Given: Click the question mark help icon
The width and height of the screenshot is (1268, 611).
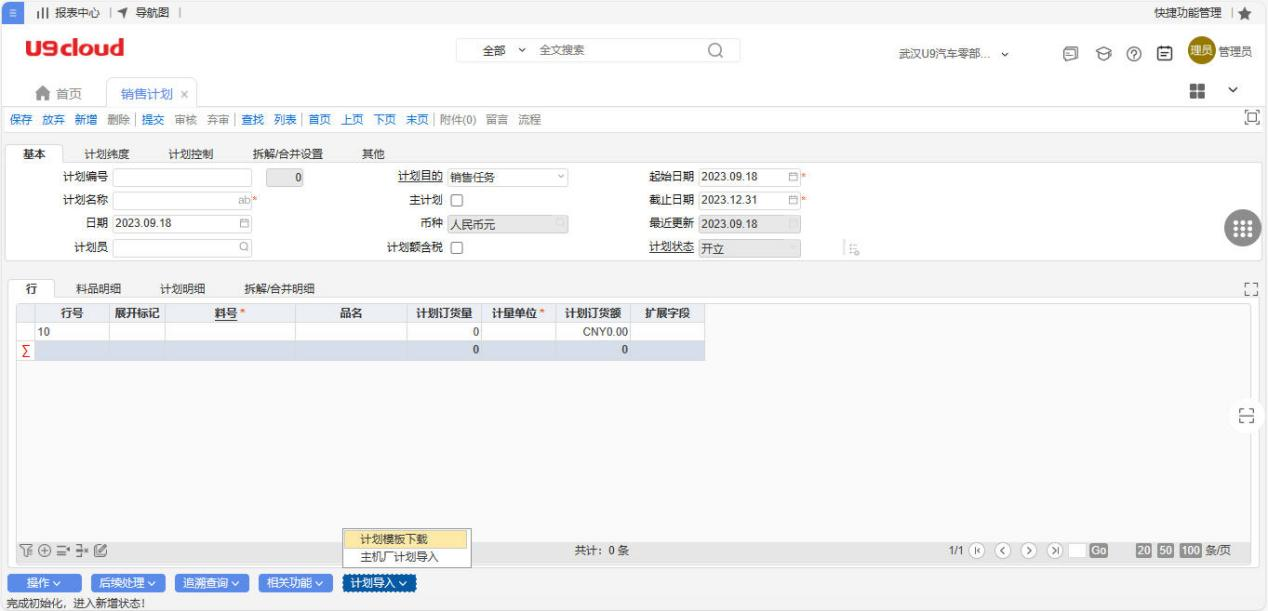Looking at the screenshot, I should [x=1135, y=54].
